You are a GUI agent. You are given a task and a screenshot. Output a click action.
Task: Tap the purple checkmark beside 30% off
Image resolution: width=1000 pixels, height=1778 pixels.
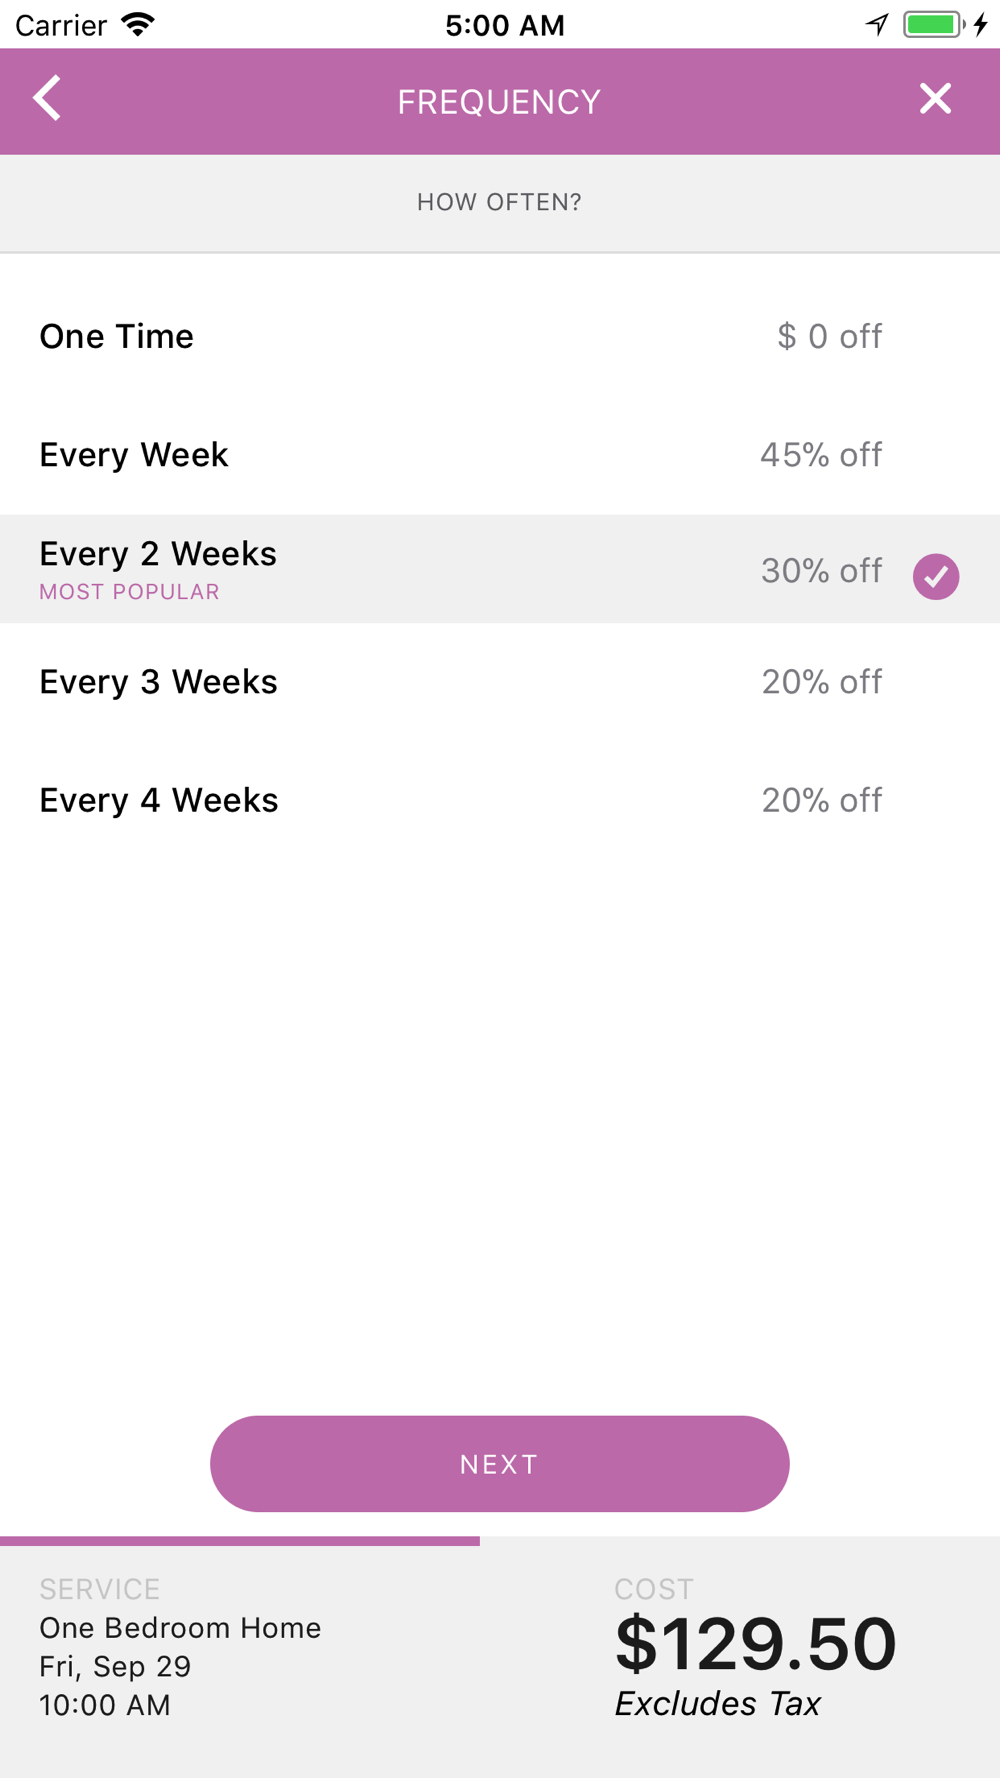tap(935, 576)
